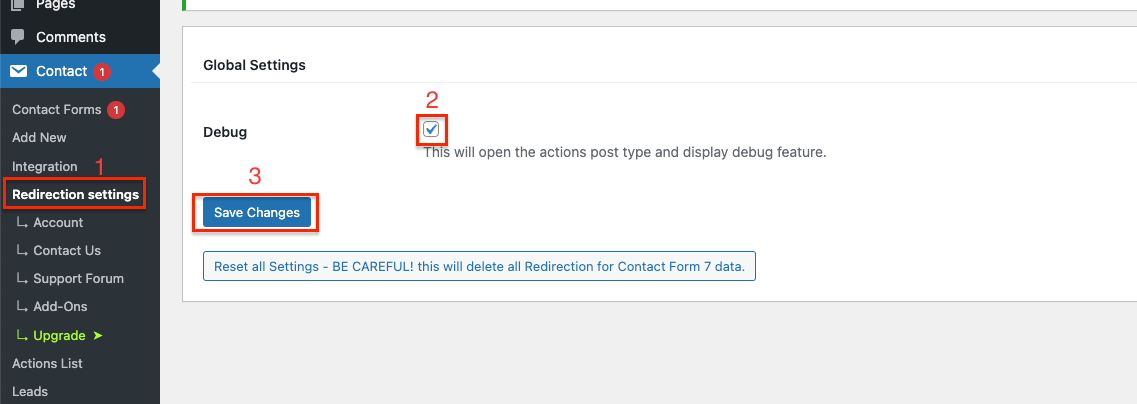
Task: Open the Leads menu item
Action: (30, 391)
